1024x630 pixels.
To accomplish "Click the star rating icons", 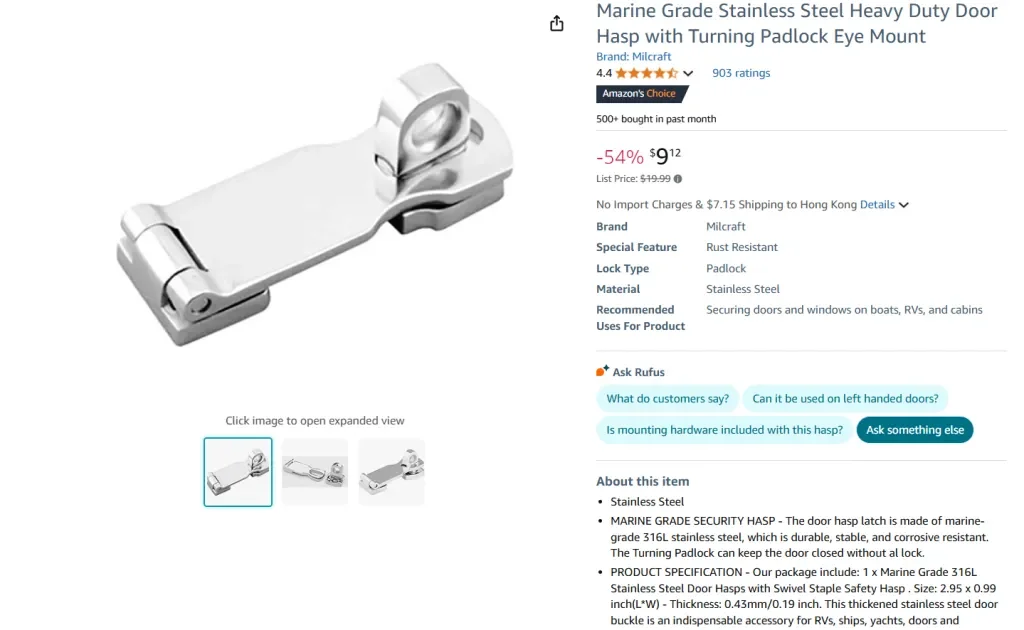I will point(646,73).
